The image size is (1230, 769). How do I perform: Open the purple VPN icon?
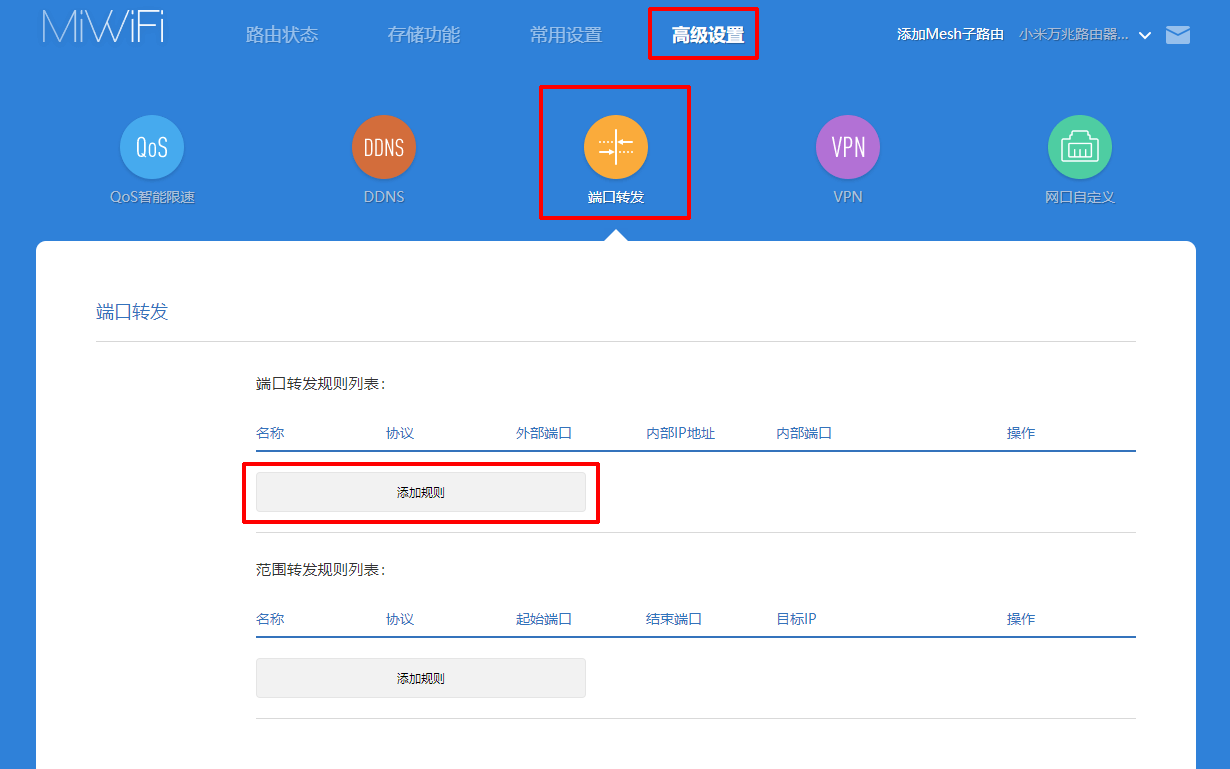point(848,148)
